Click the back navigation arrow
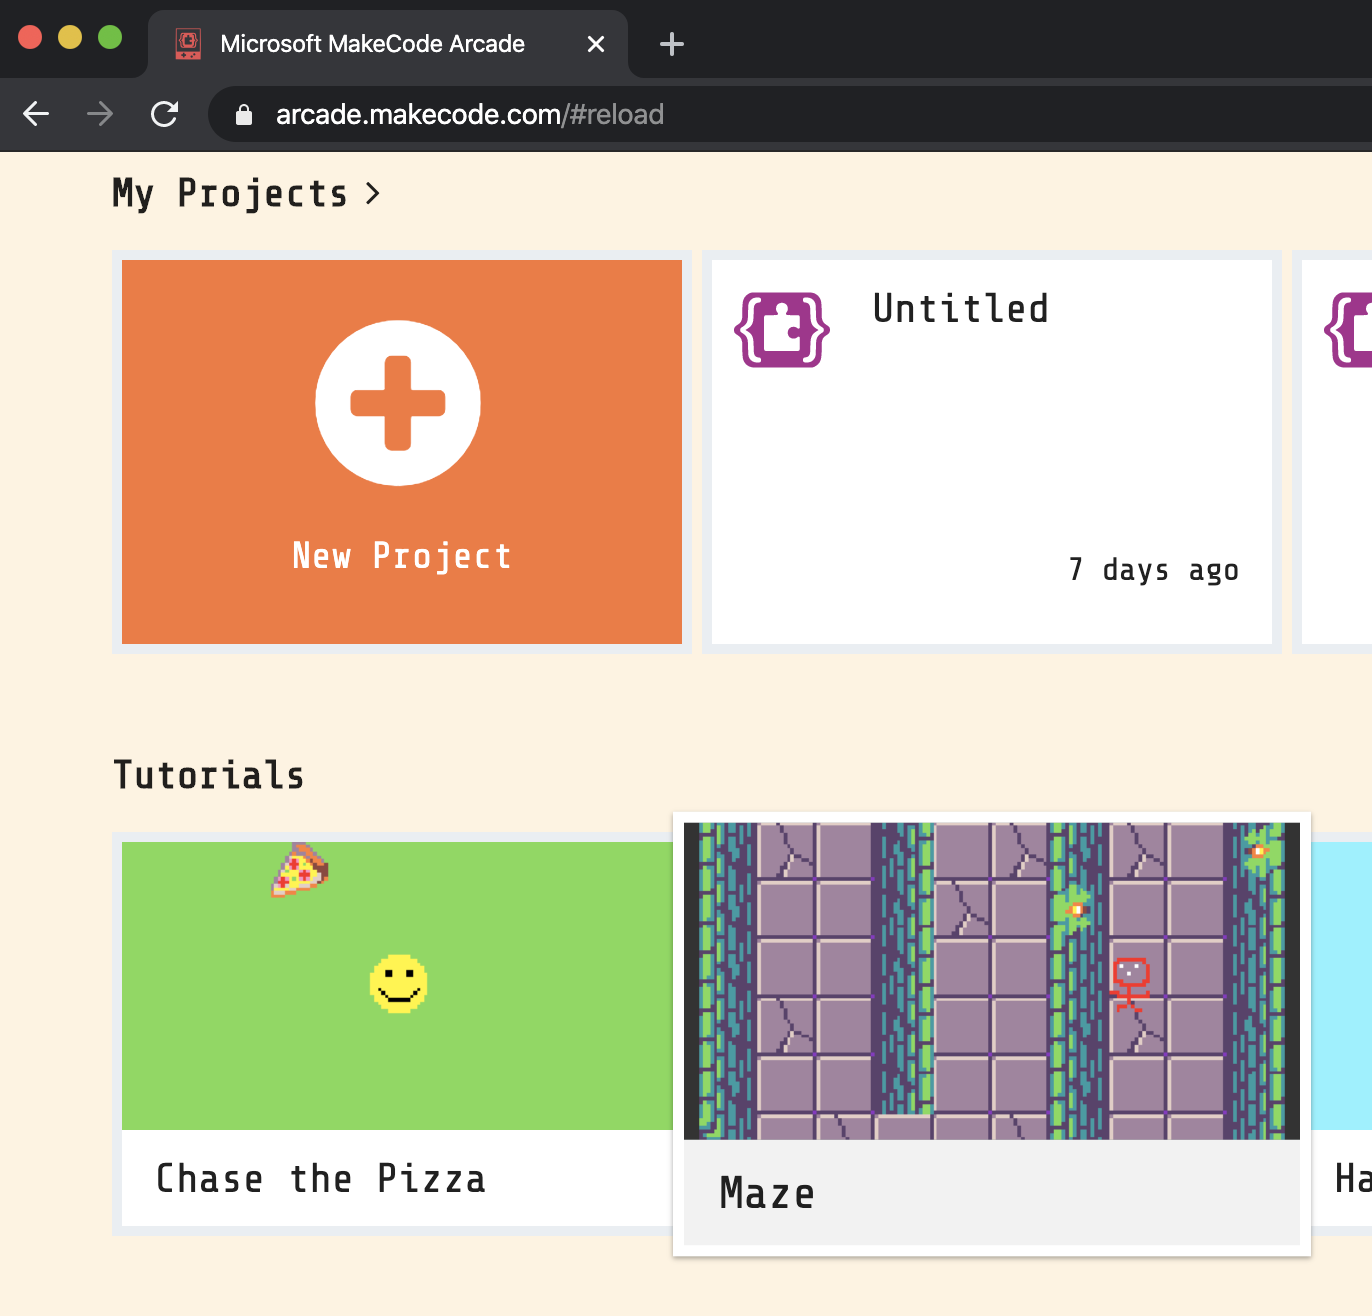This screenshot has width=1372, height=1316. coord(36,114)
